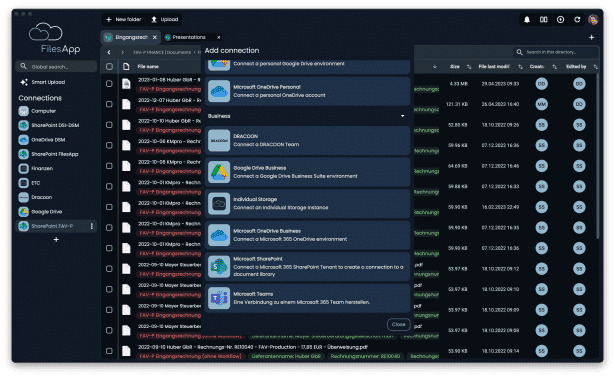Open the notifications bell icon
The width and height of the screenshot is (615, 377).
527,19
